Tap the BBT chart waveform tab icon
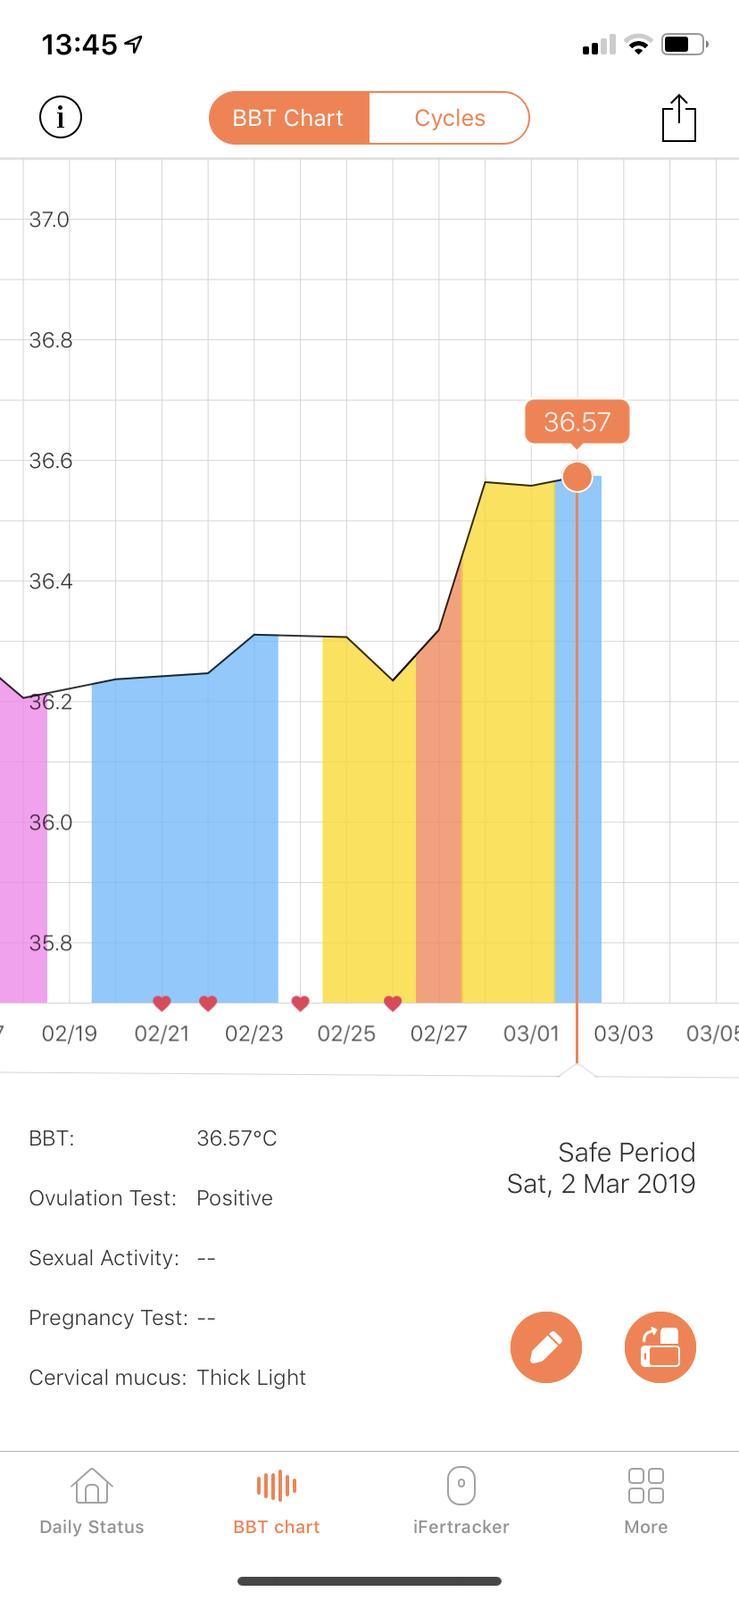 (x=276, y=1487)
